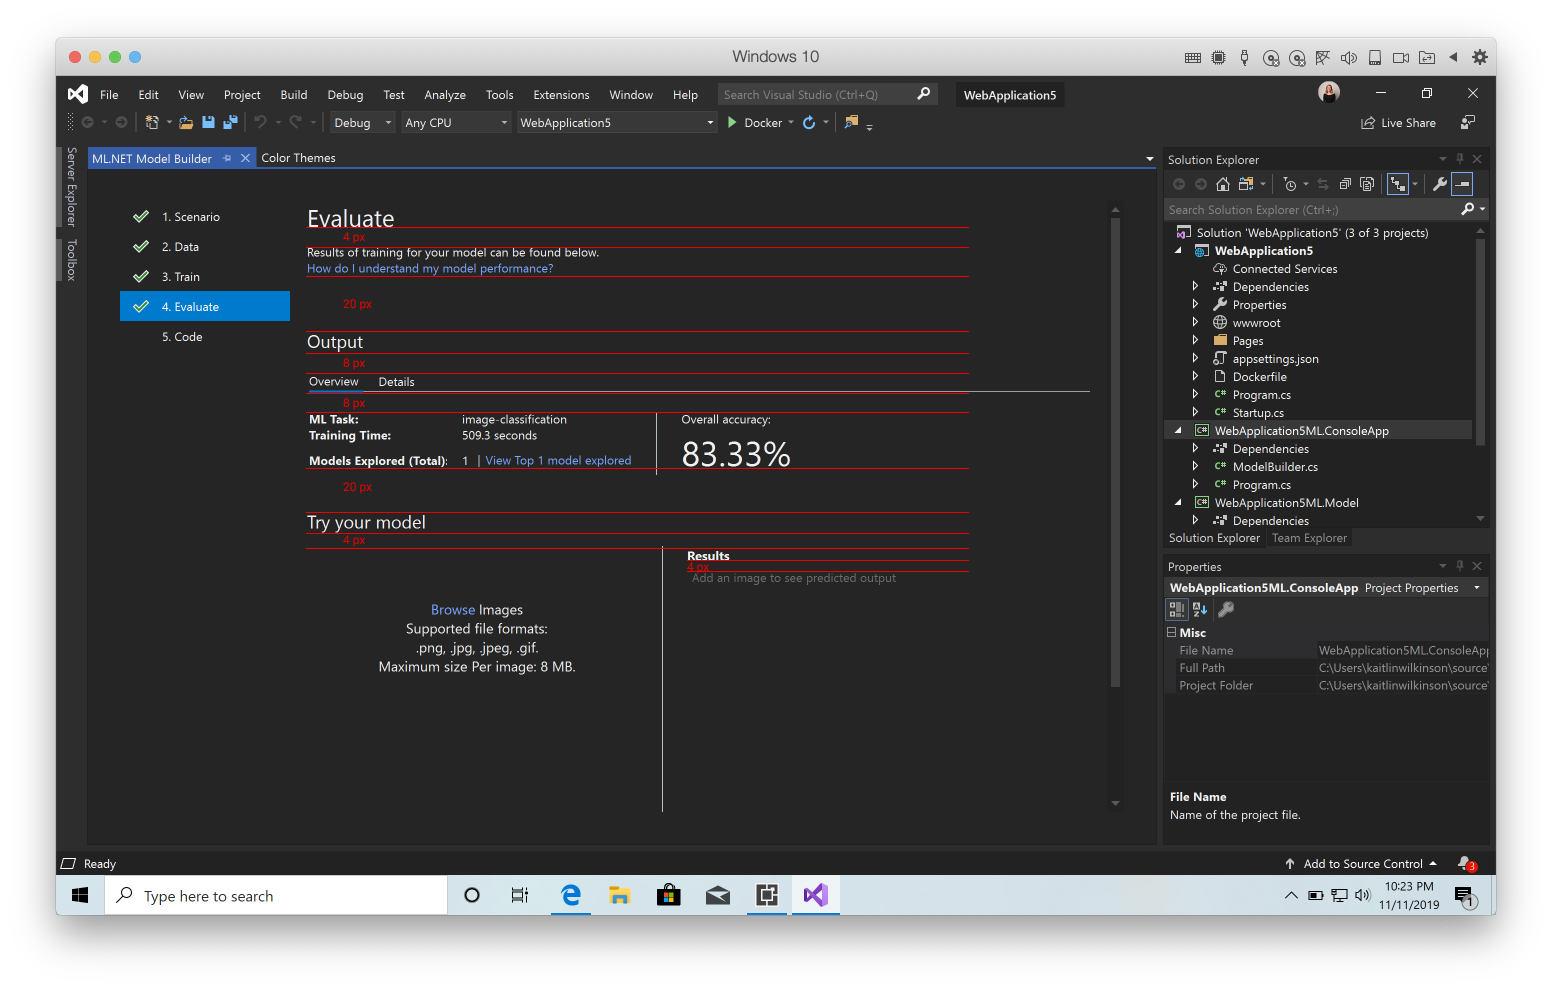Click Add to Source Control
The width and height of the screenshot is (1552, 989).
[x=1361, y=864]
